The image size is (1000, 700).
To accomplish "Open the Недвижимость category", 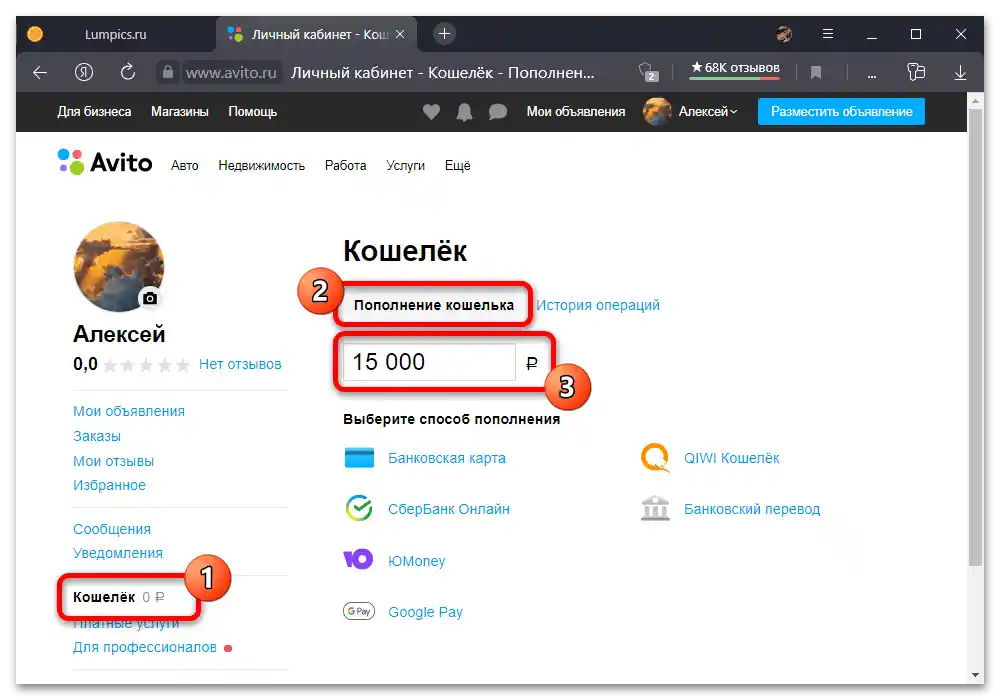I will tap(261, 166).
